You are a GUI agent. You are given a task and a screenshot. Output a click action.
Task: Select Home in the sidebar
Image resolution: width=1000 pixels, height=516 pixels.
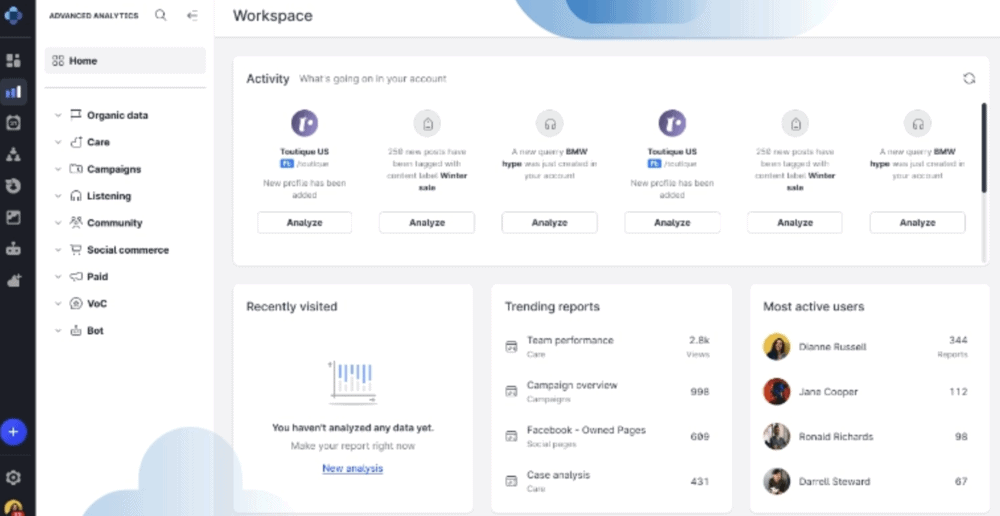[x=125, y=61]
